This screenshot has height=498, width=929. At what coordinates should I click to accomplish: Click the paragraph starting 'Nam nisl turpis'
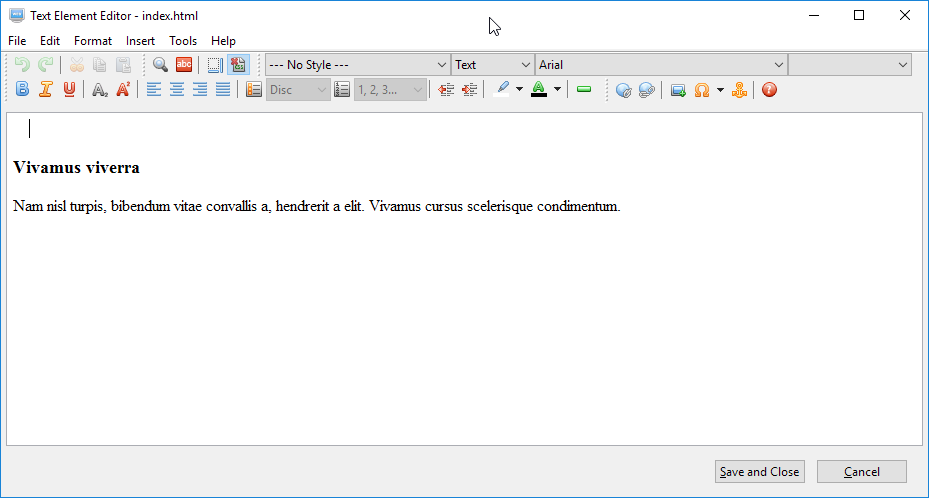316,206
